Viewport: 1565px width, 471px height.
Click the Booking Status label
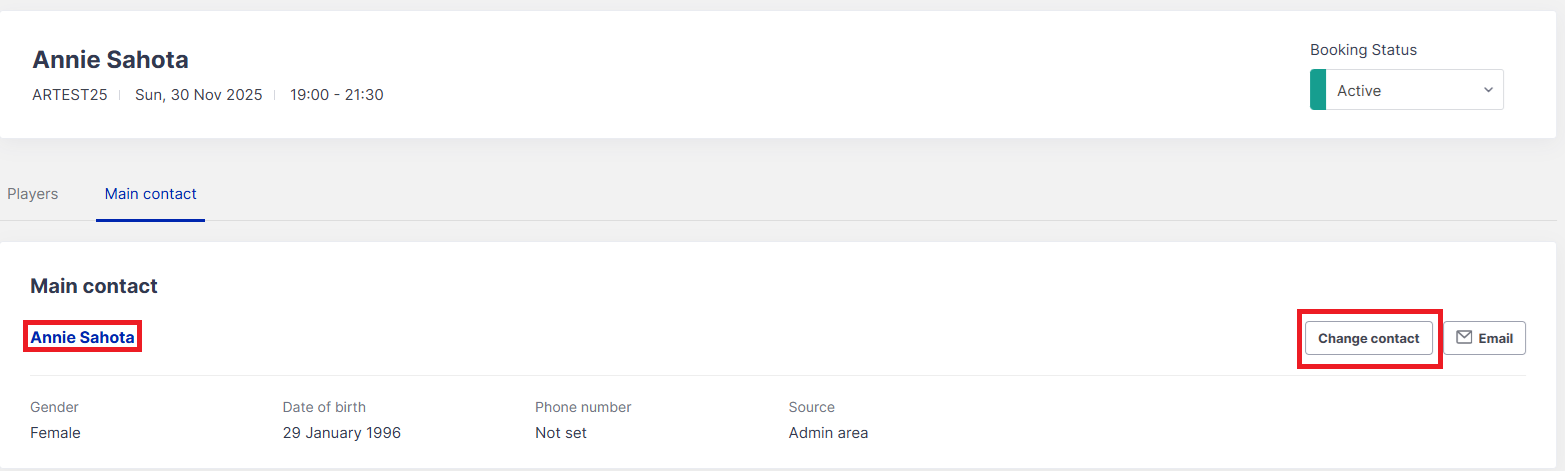click(x=1363, y=50)
